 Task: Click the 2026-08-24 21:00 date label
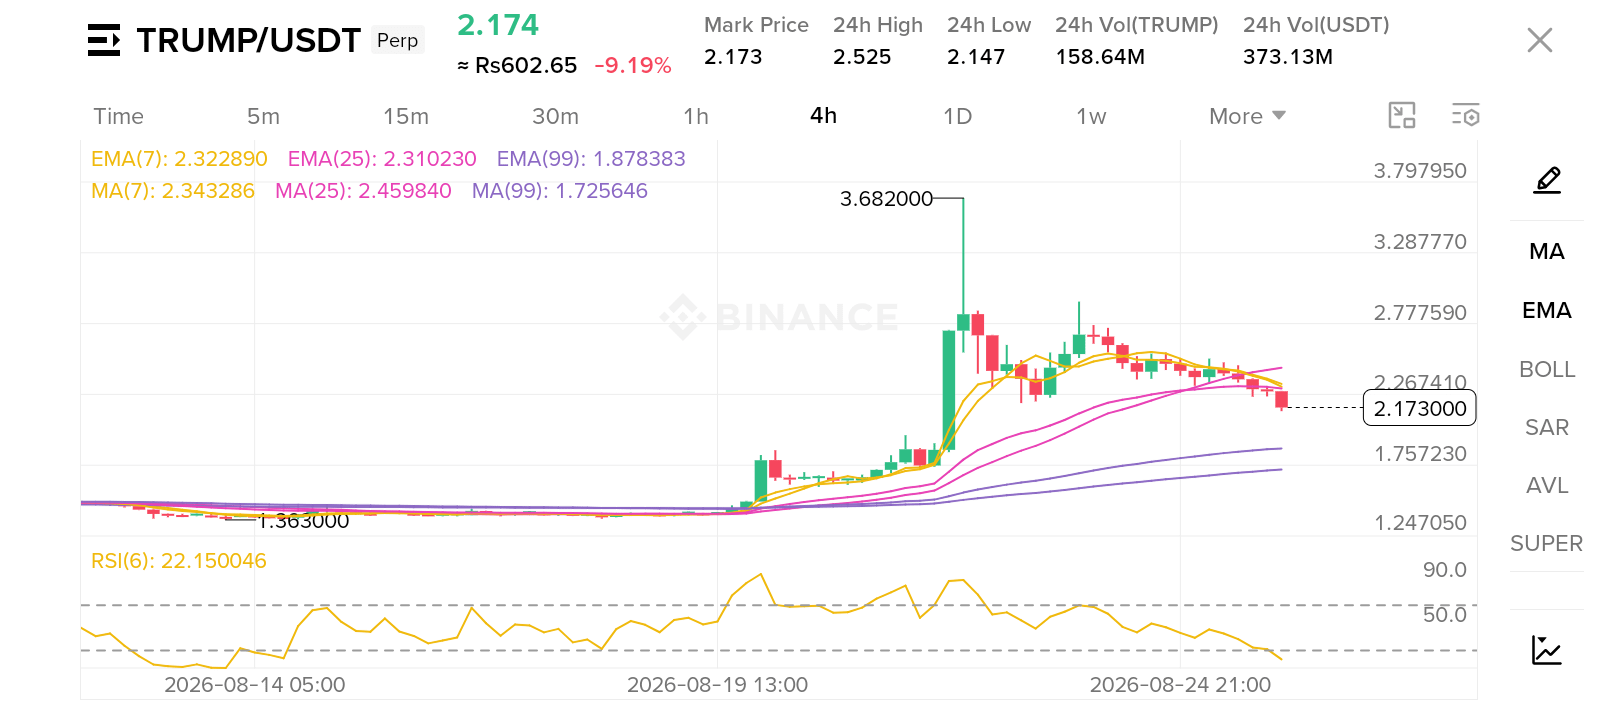(x=1180, y=685)
